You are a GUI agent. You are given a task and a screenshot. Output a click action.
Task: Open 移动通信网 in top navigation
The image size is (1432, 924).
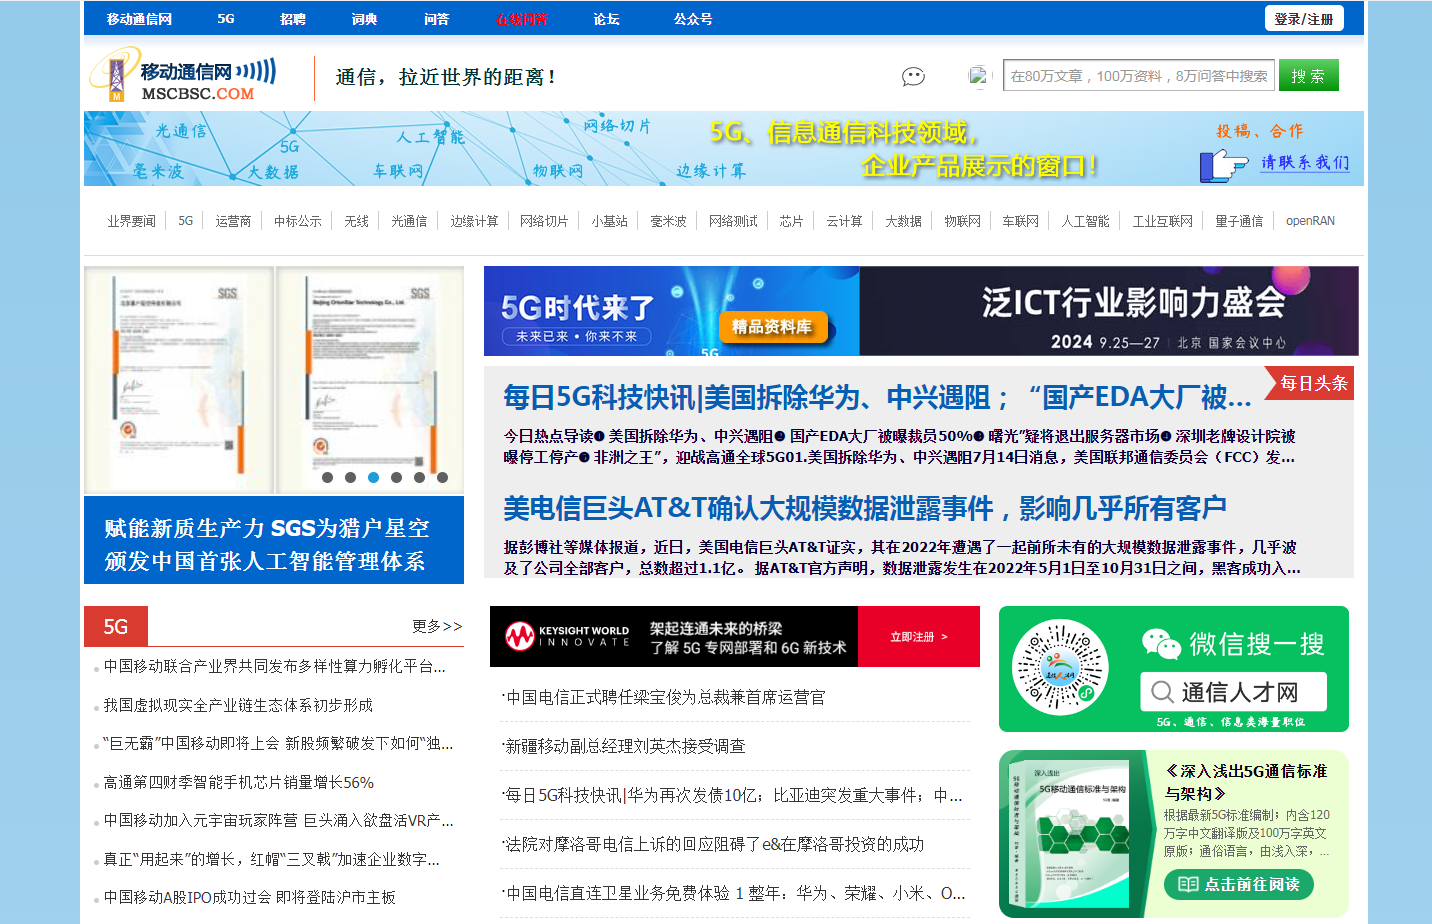(139, 19)
